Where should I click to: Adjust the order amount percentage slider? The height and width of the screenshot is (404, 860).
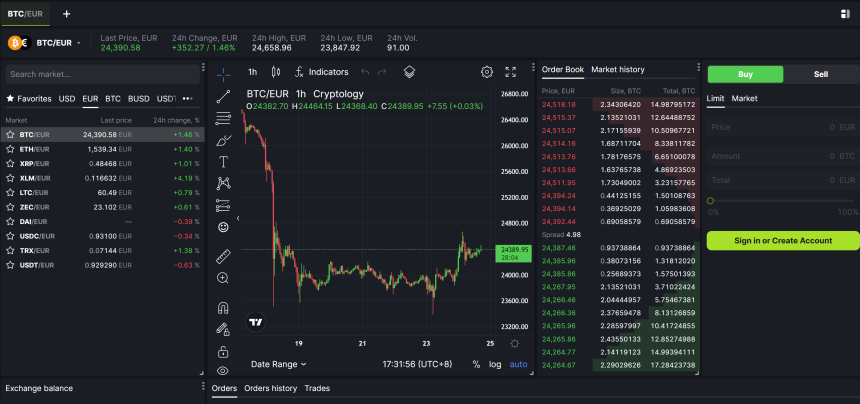711,201
